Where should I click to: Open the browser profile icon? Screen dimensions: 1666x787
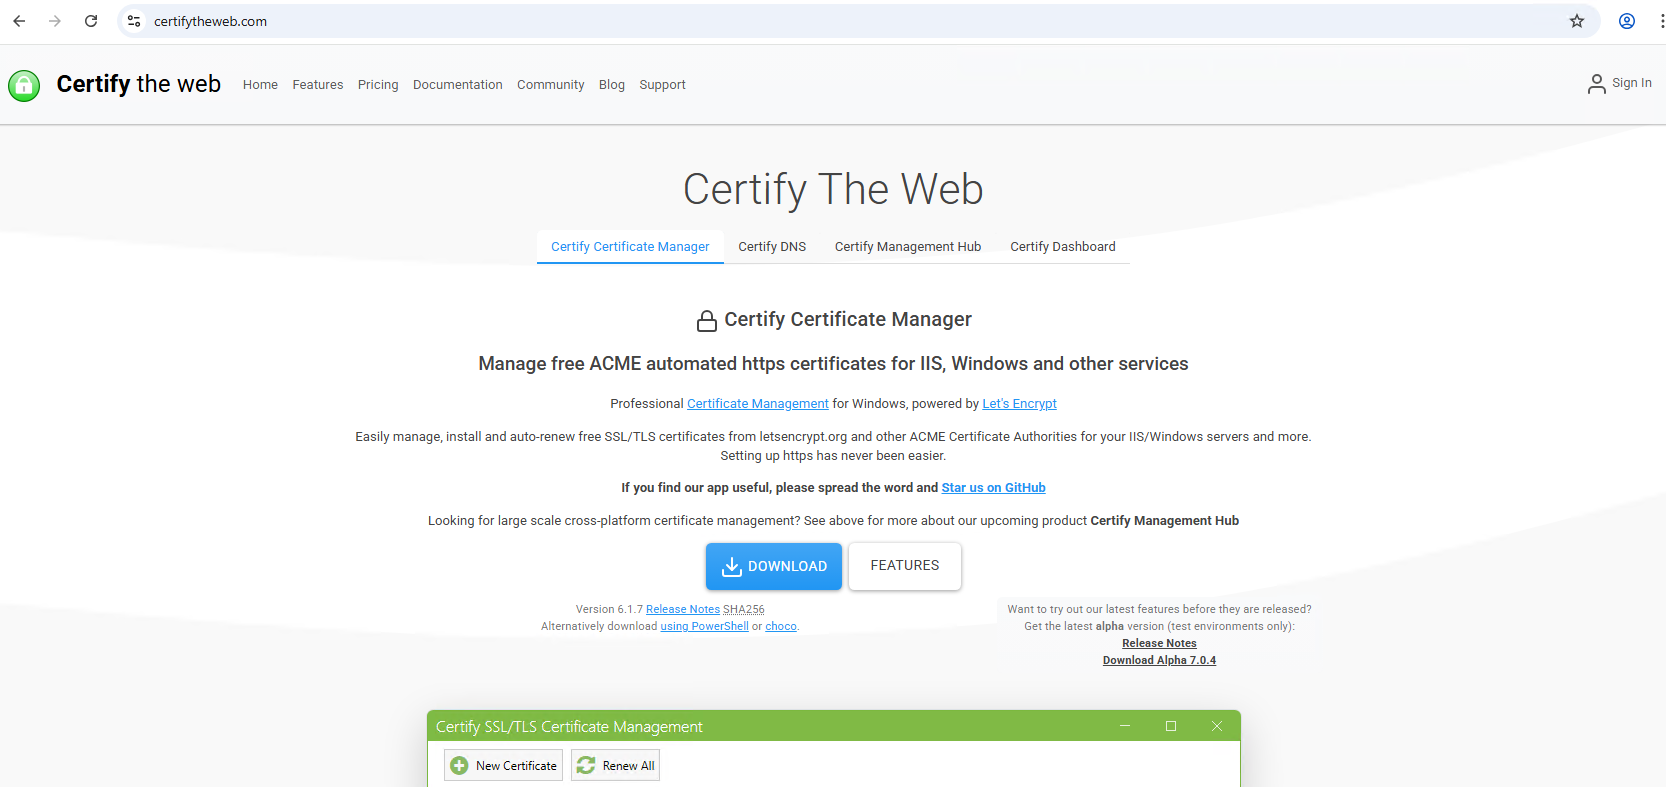pyautogui.click(x=1627, y=21)
